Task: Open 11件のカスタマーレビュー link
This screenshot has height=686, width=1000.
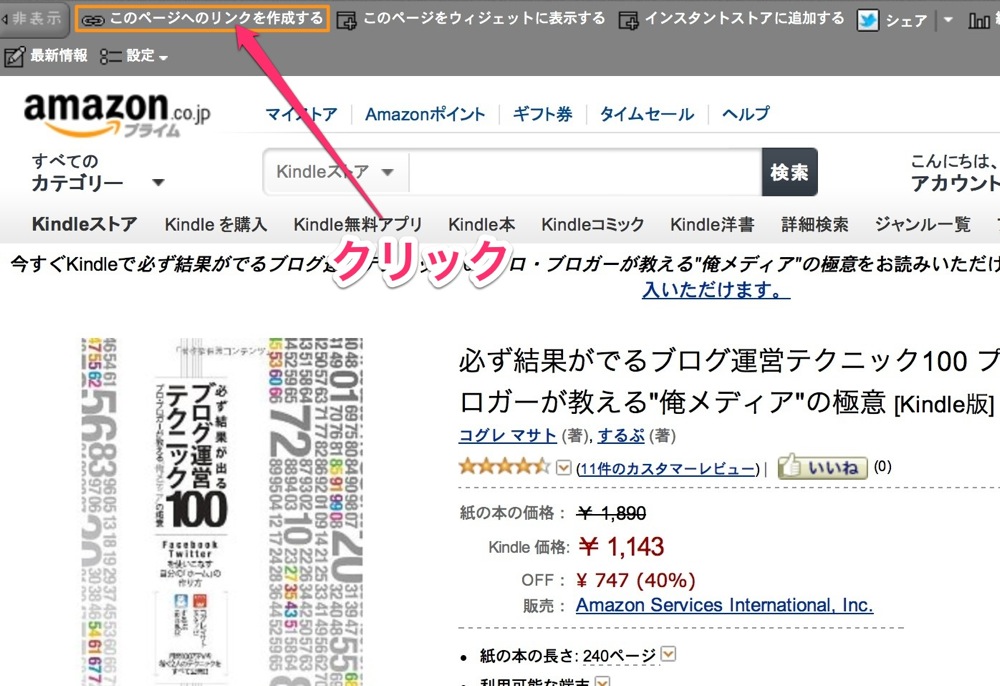Action: pyautogui.click(x=668, y=469)
